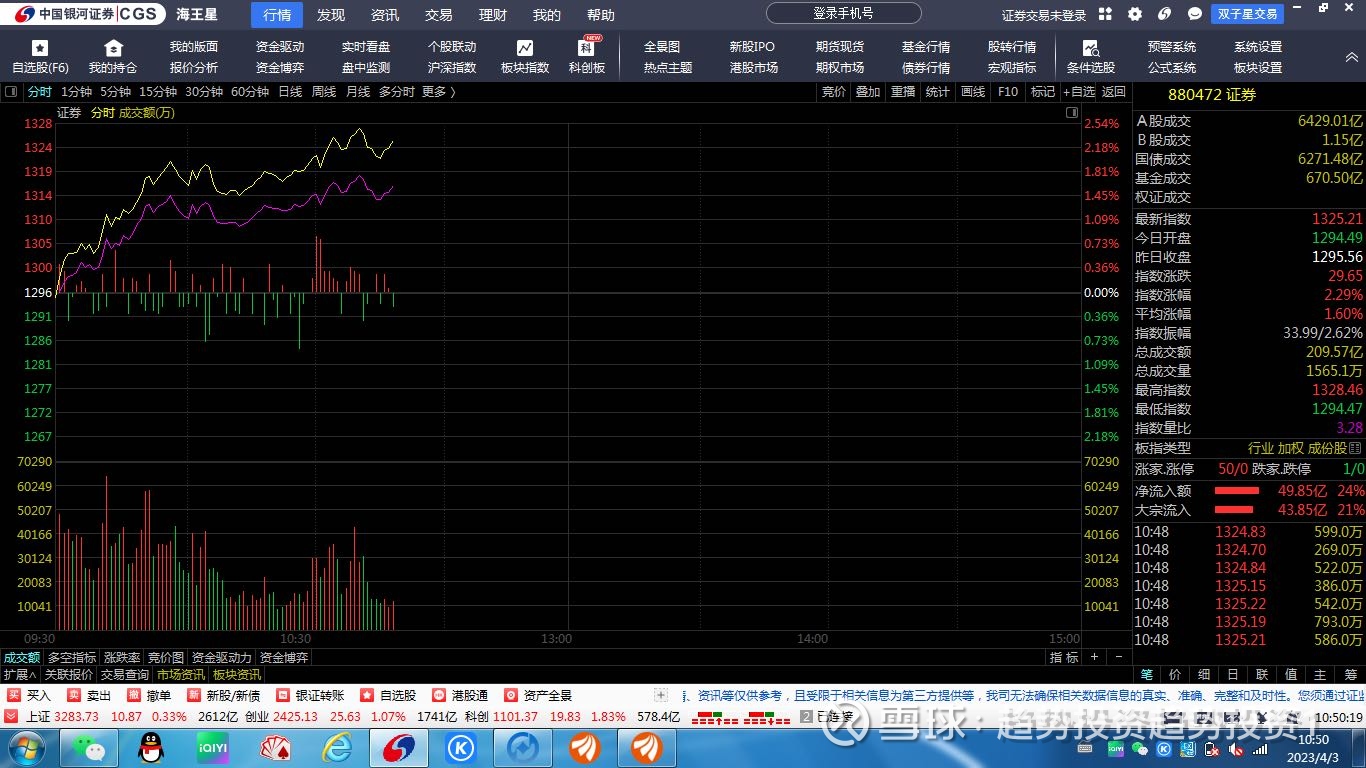This screenshot has height=768, width=1366.
Task: 切换到重播模式
Action: [902, 91]
